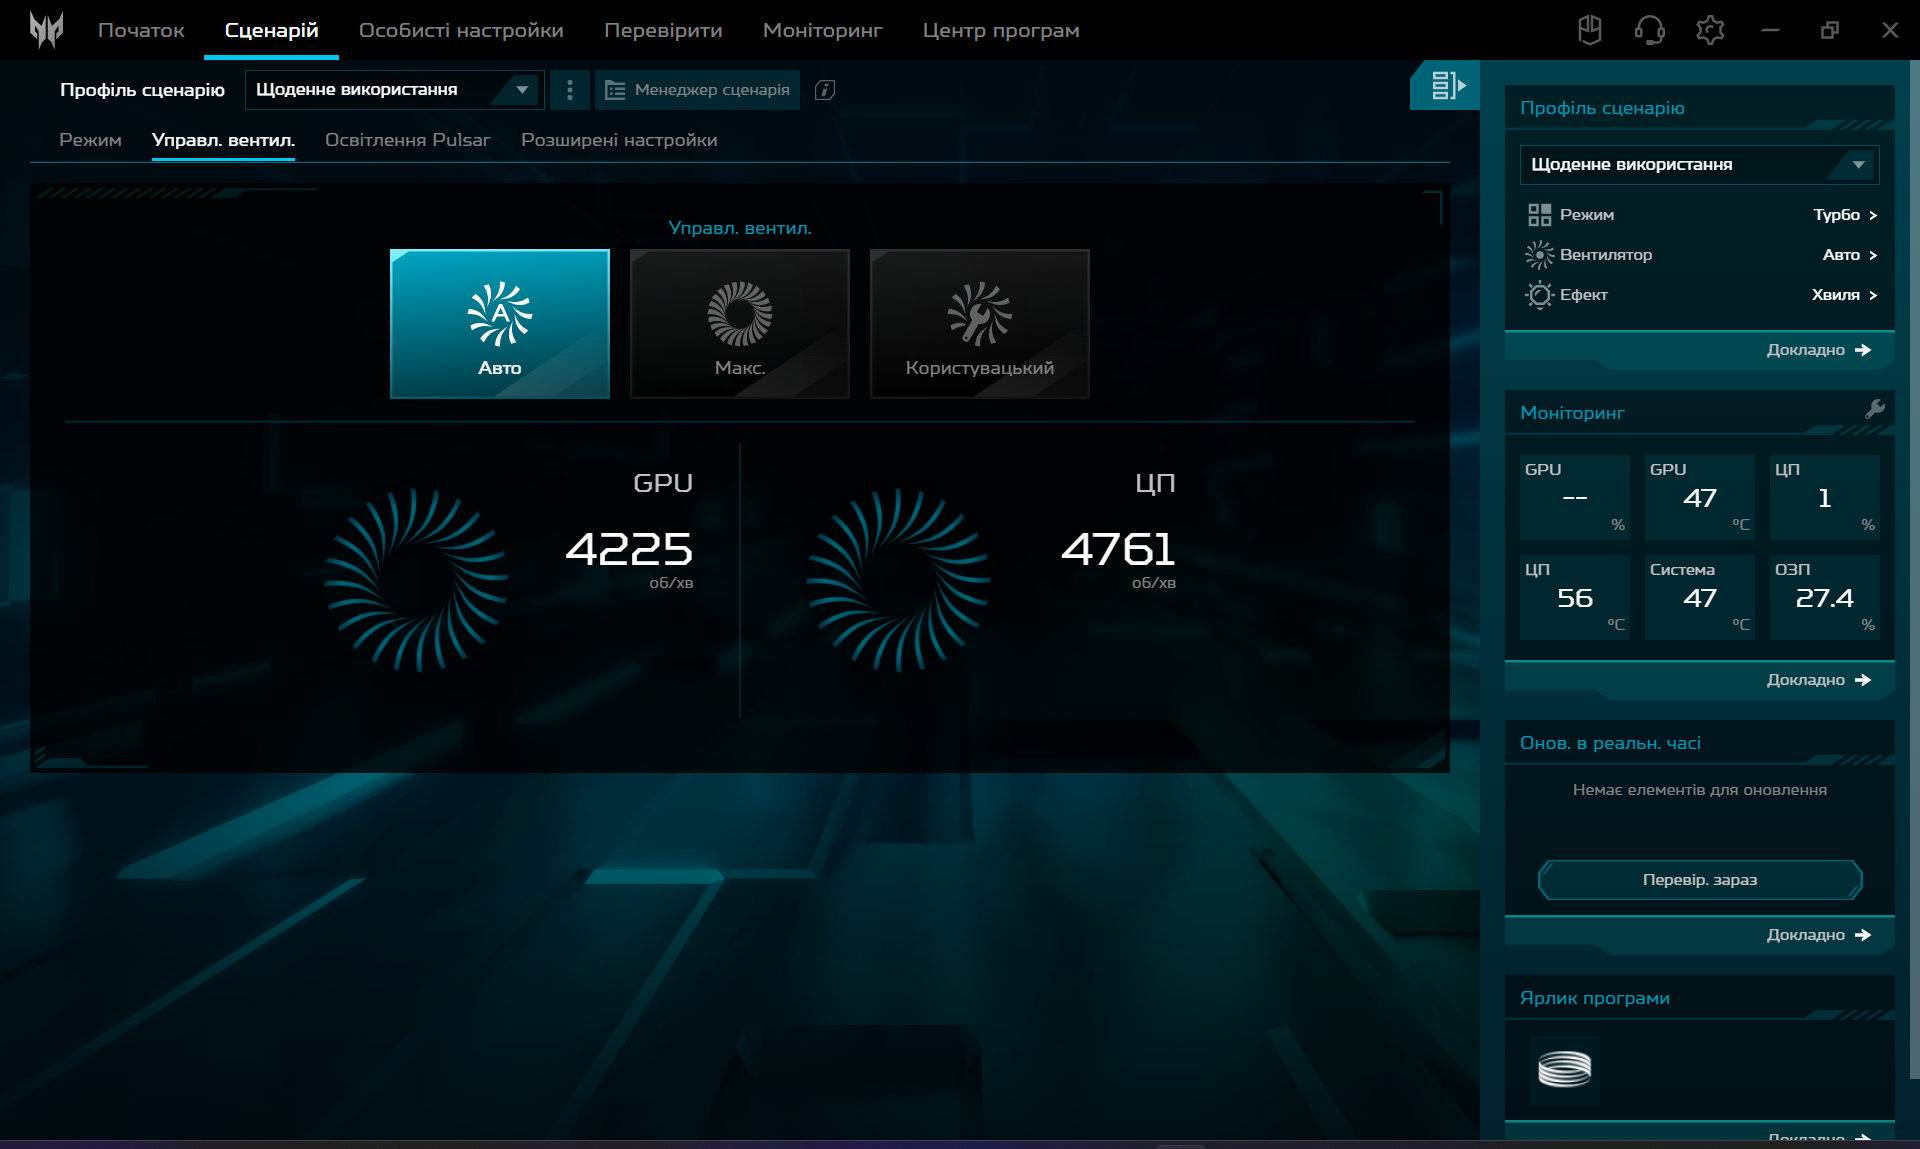Screen dimensions: 1920x1149
Task: Click the scenario info icon
Action: tap(825, 90)
